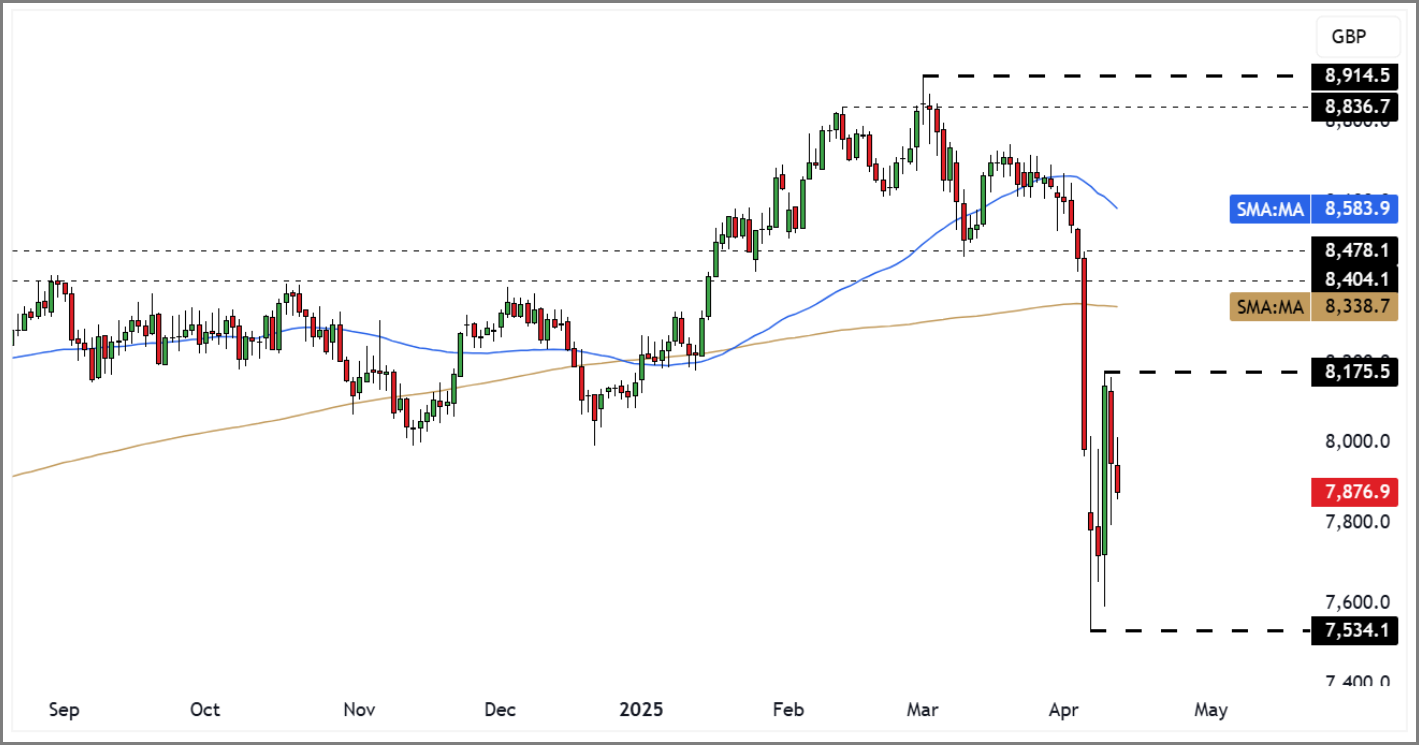Viewport: 1419px width, 745px height.
Task: Click the Dec label on time axis
Action: point(500,710)
